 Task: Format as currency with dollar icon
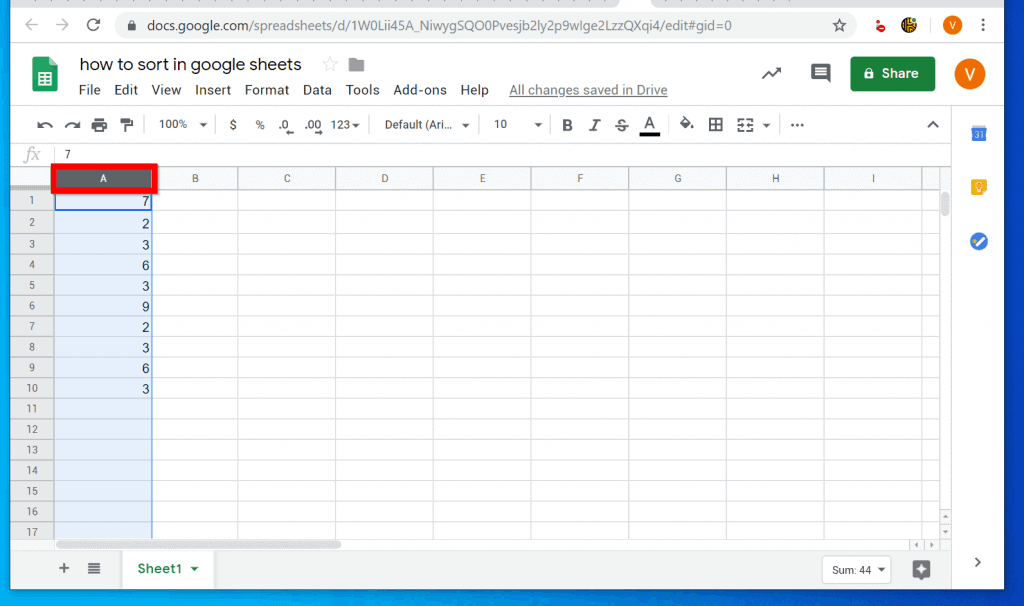233,125
